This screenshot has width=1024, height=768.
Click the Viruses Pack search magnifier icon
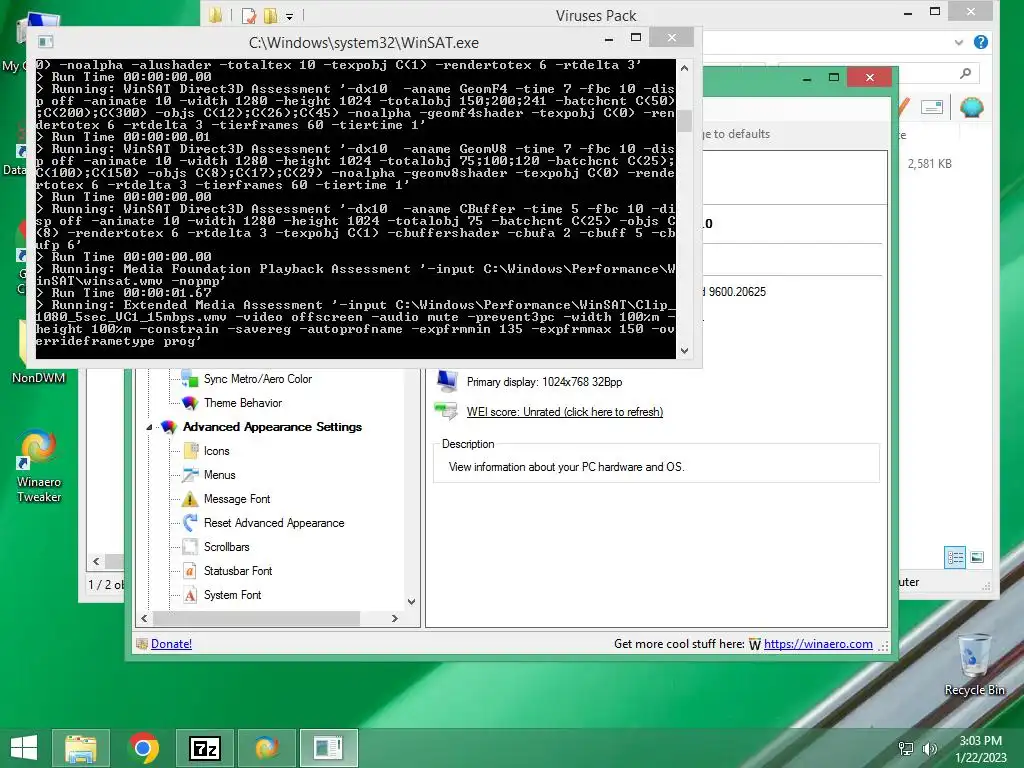click(965, 74)
